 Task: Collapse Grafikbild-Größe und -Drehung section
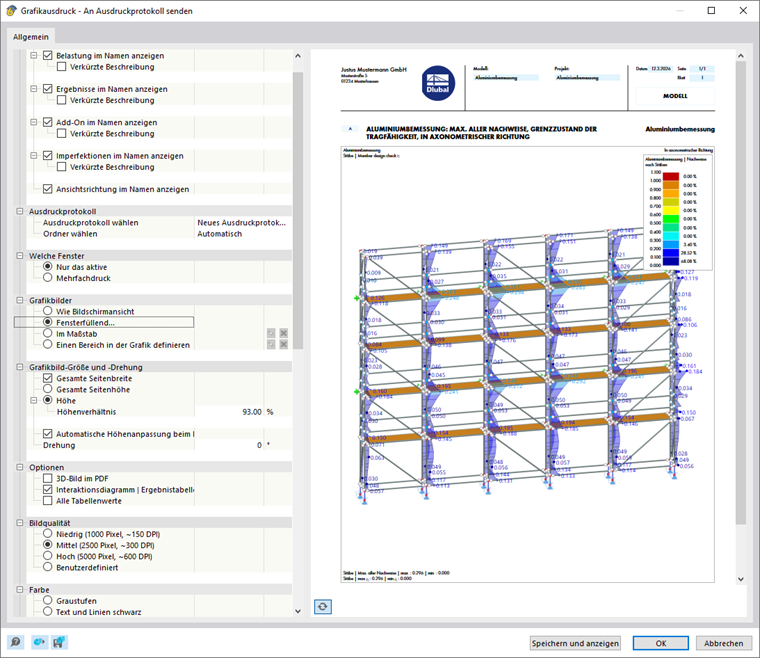point(20,367)
